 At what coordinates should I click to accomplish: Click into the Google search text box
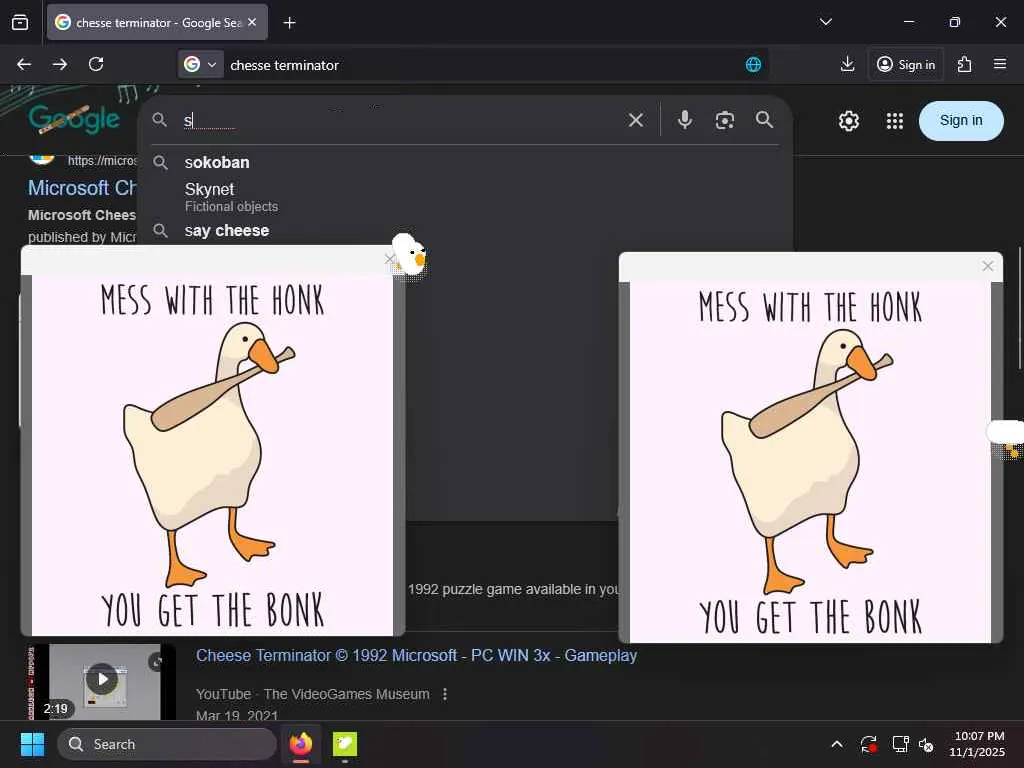[400, 120]
